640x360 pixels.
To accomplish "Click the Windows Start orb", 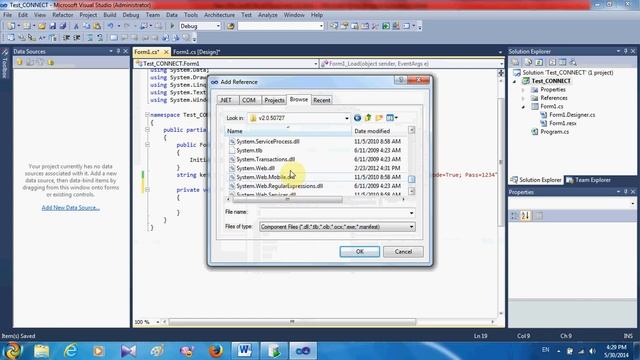I will (x=12, y=351).
